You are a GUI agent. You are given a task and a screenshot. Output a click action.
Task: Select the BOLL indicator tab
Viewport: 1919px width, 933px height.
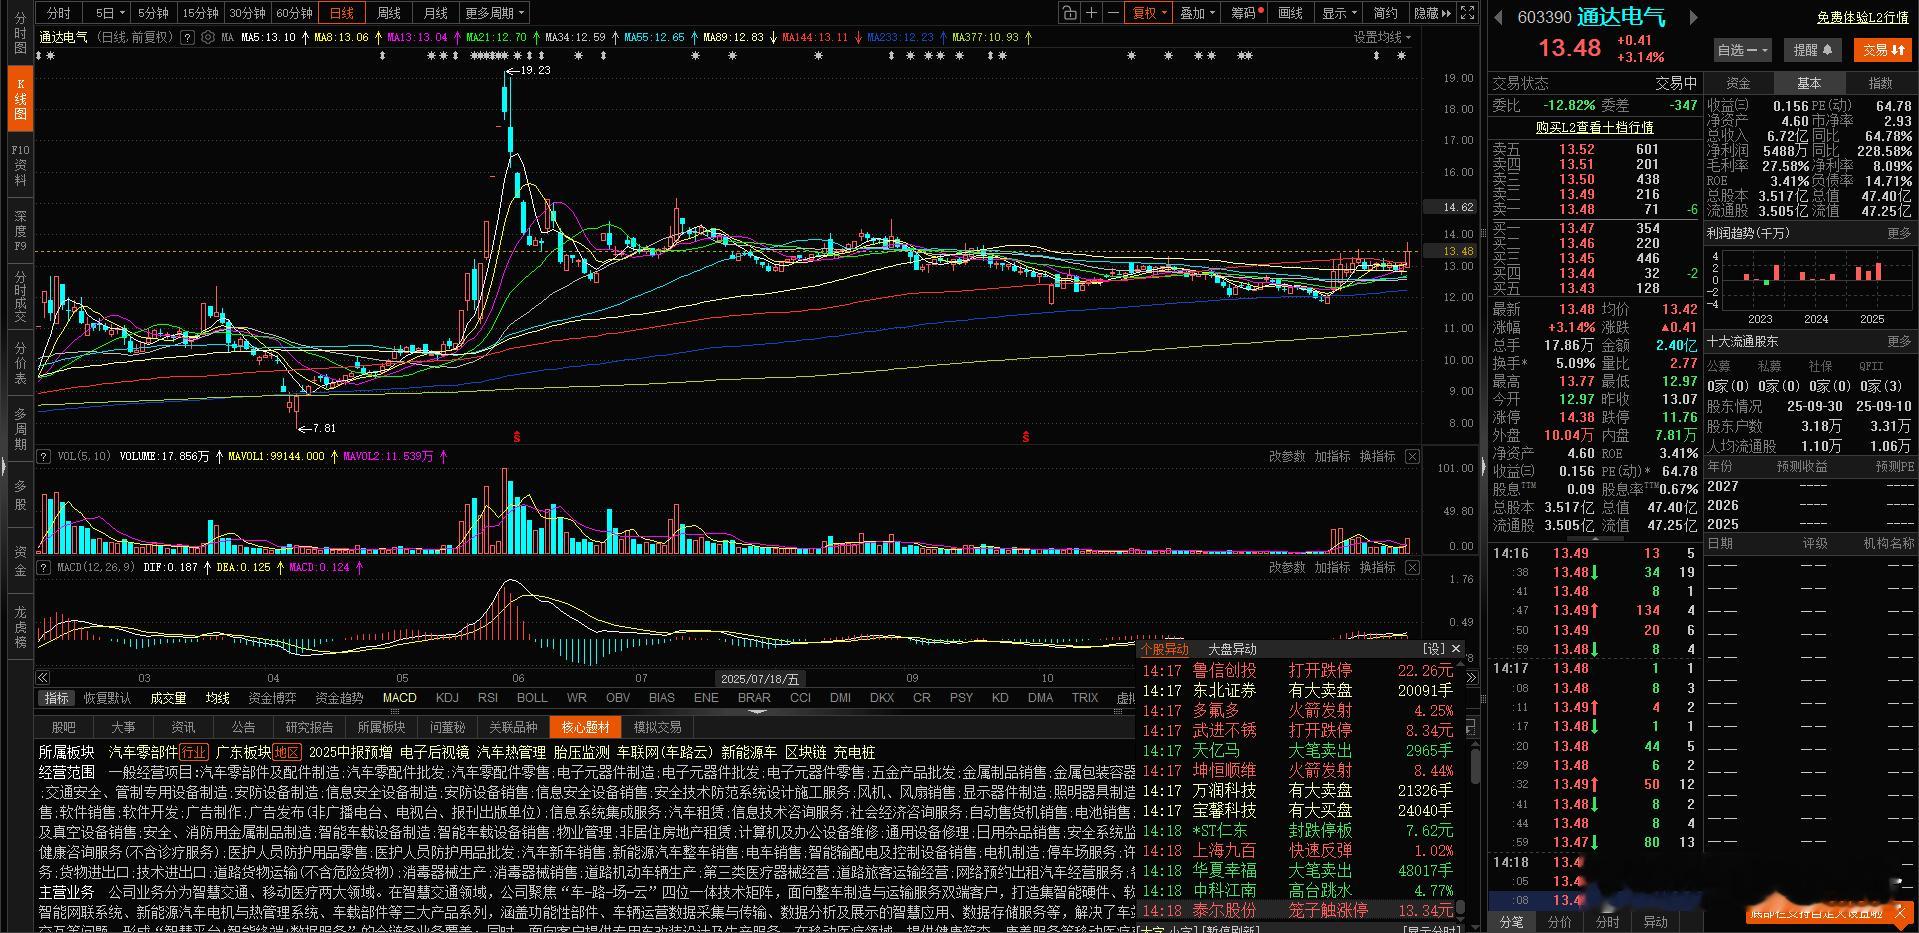(x=532, y=698)
